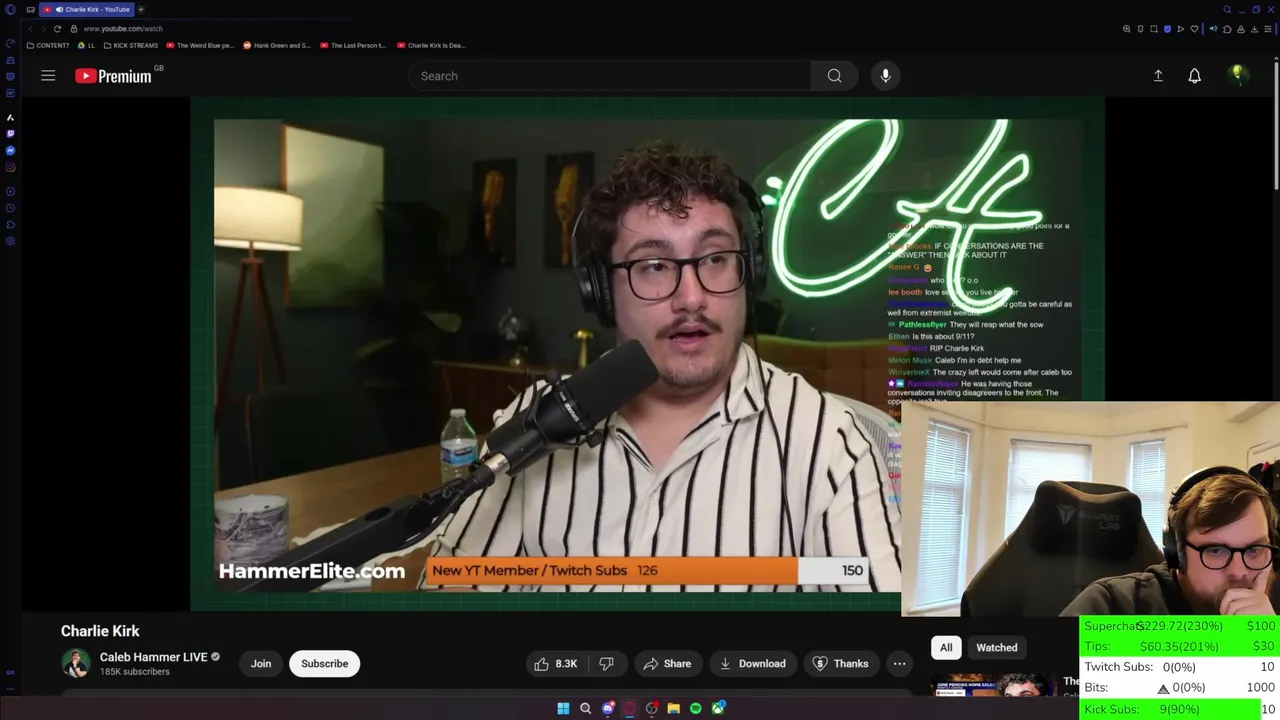This screenshot has width=1280, height=720.
Task: Go back in browser history
Action: (x=30, y=29)
